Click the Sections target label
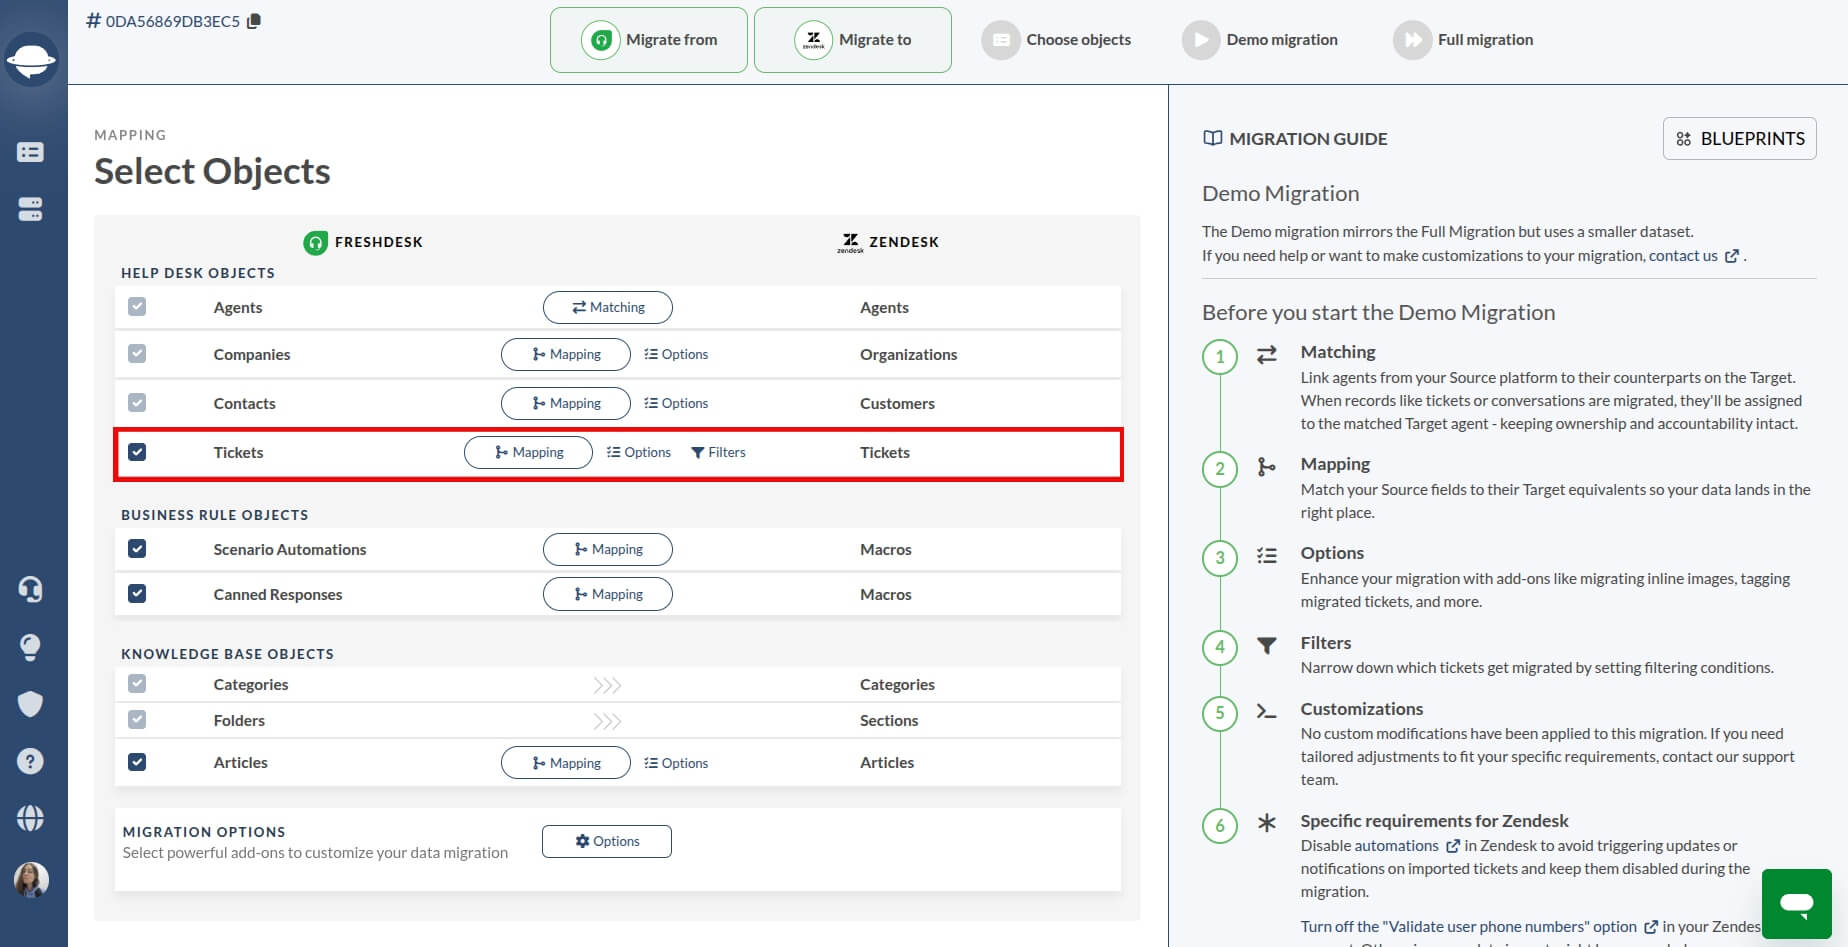 pyautogui.click(x=889, y=720)
